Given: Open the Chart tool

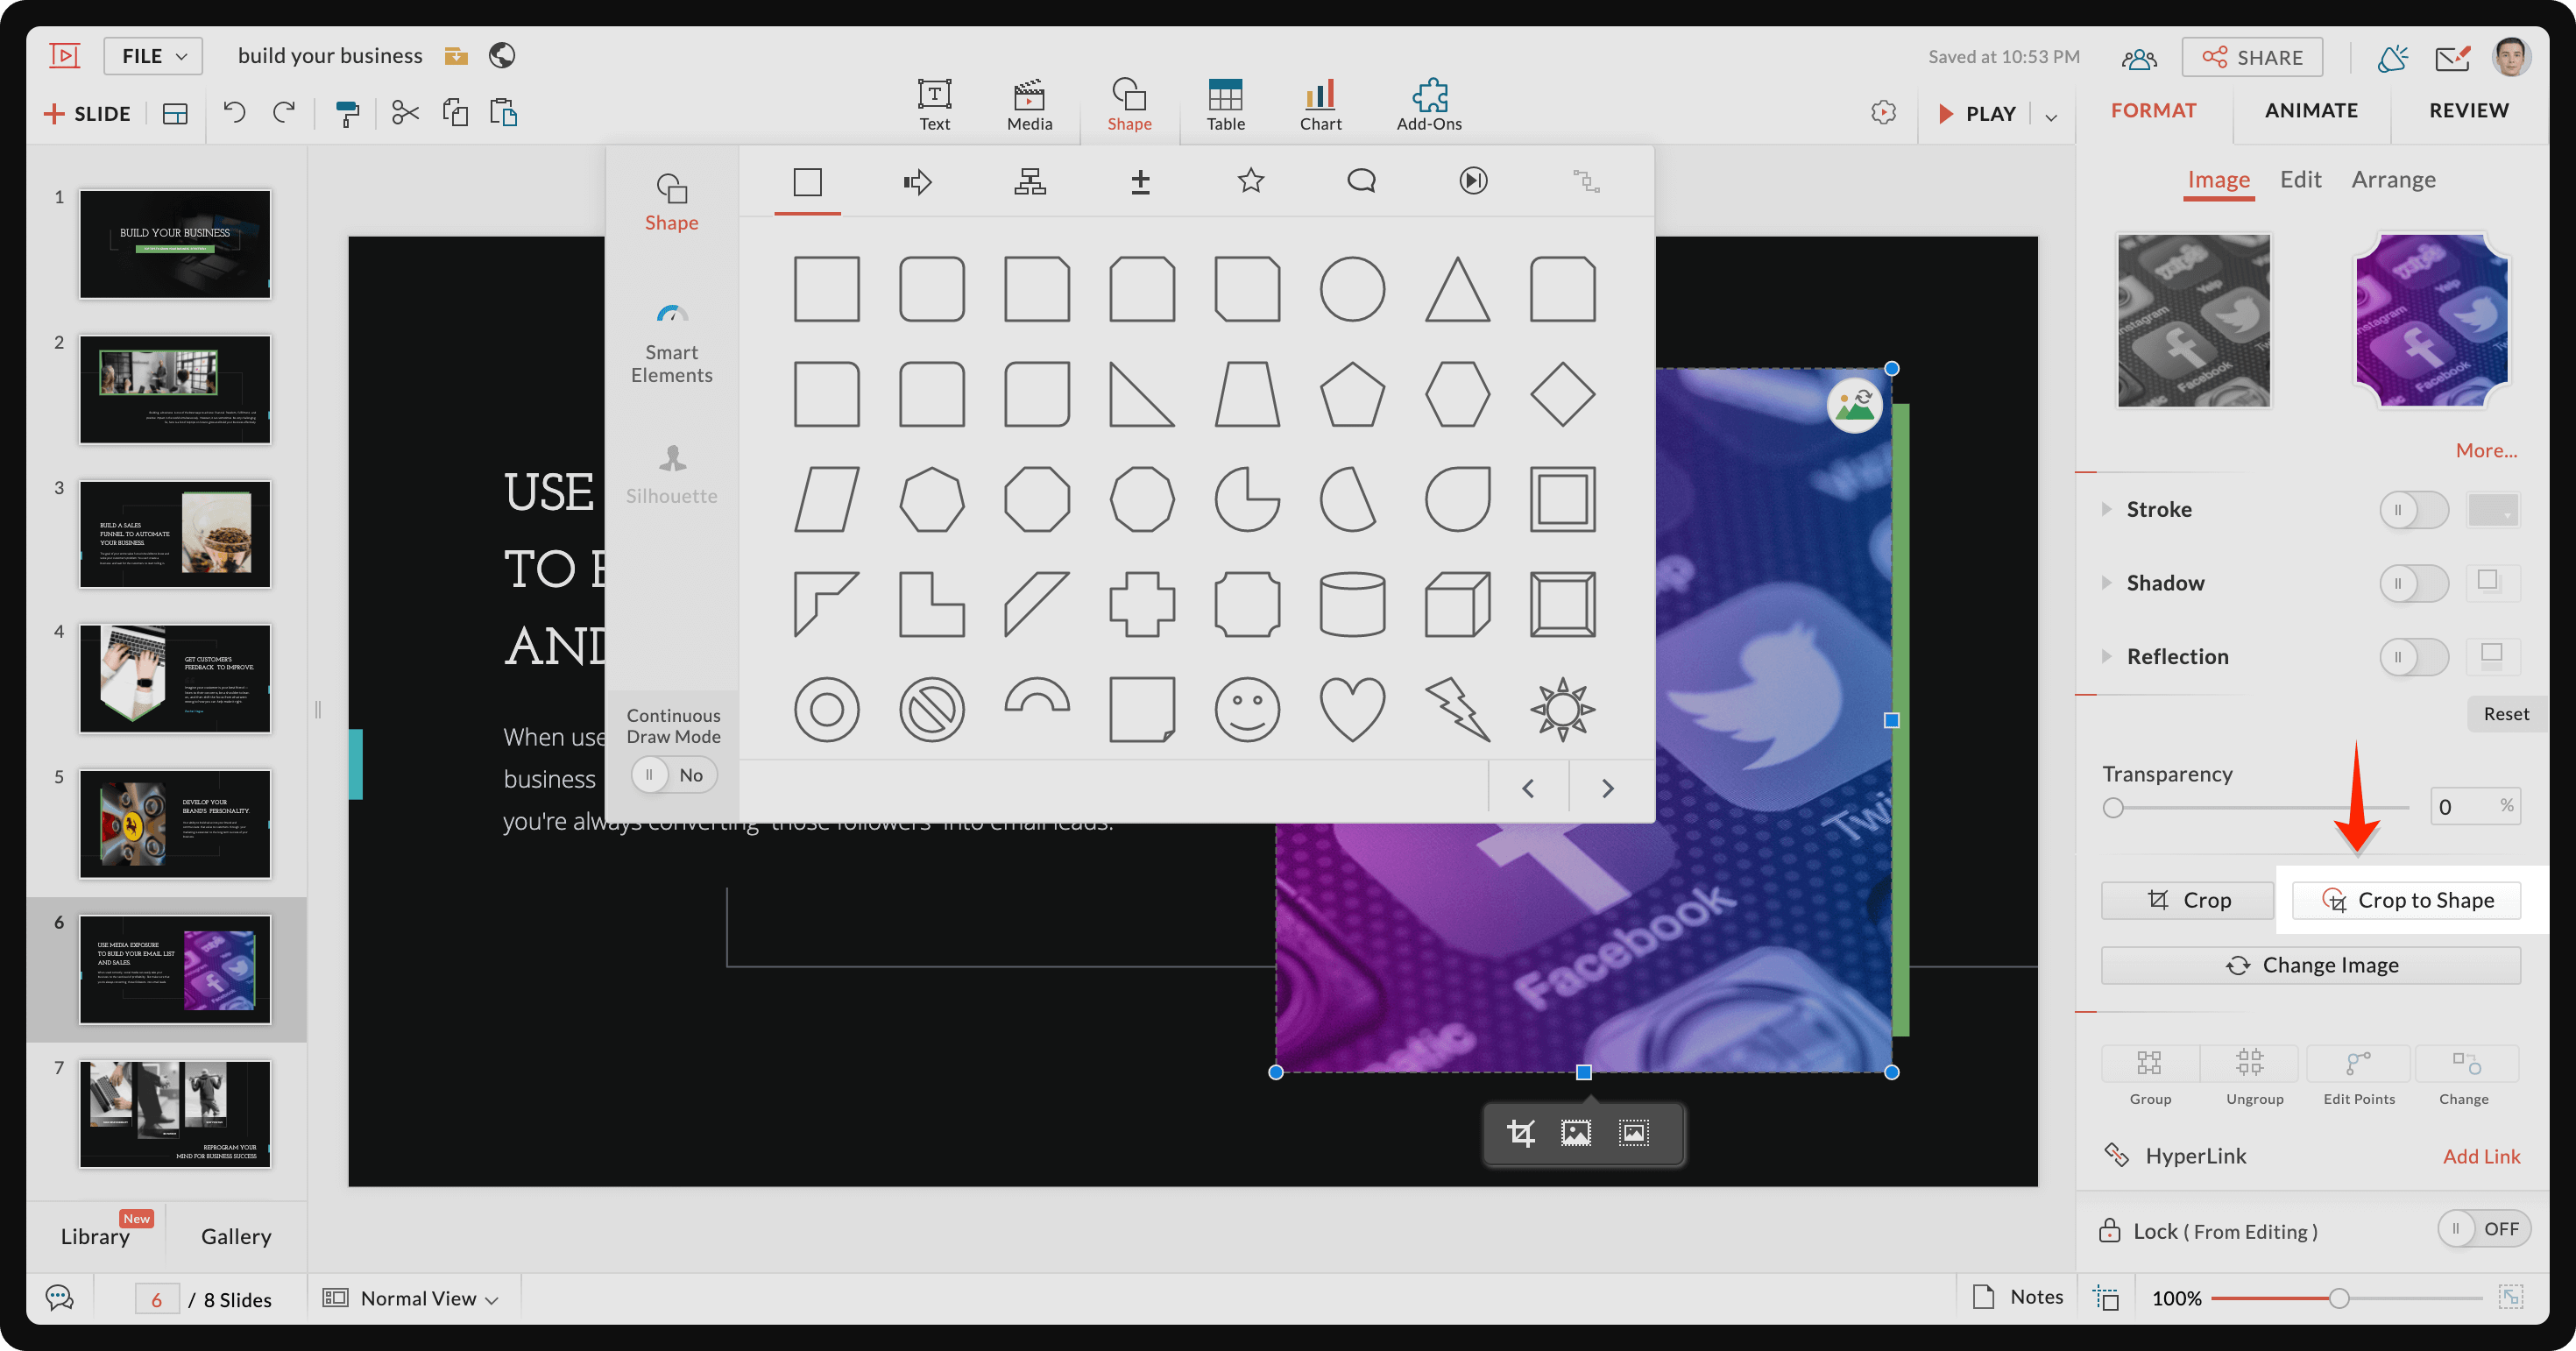Looking at the screenshot, I should click(1320, 105).
